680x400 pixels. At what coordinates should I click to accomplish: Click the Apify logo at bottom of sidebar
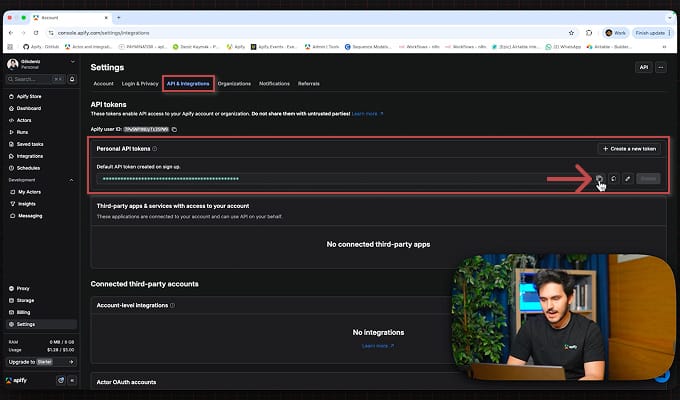click(x=16, y=380)
